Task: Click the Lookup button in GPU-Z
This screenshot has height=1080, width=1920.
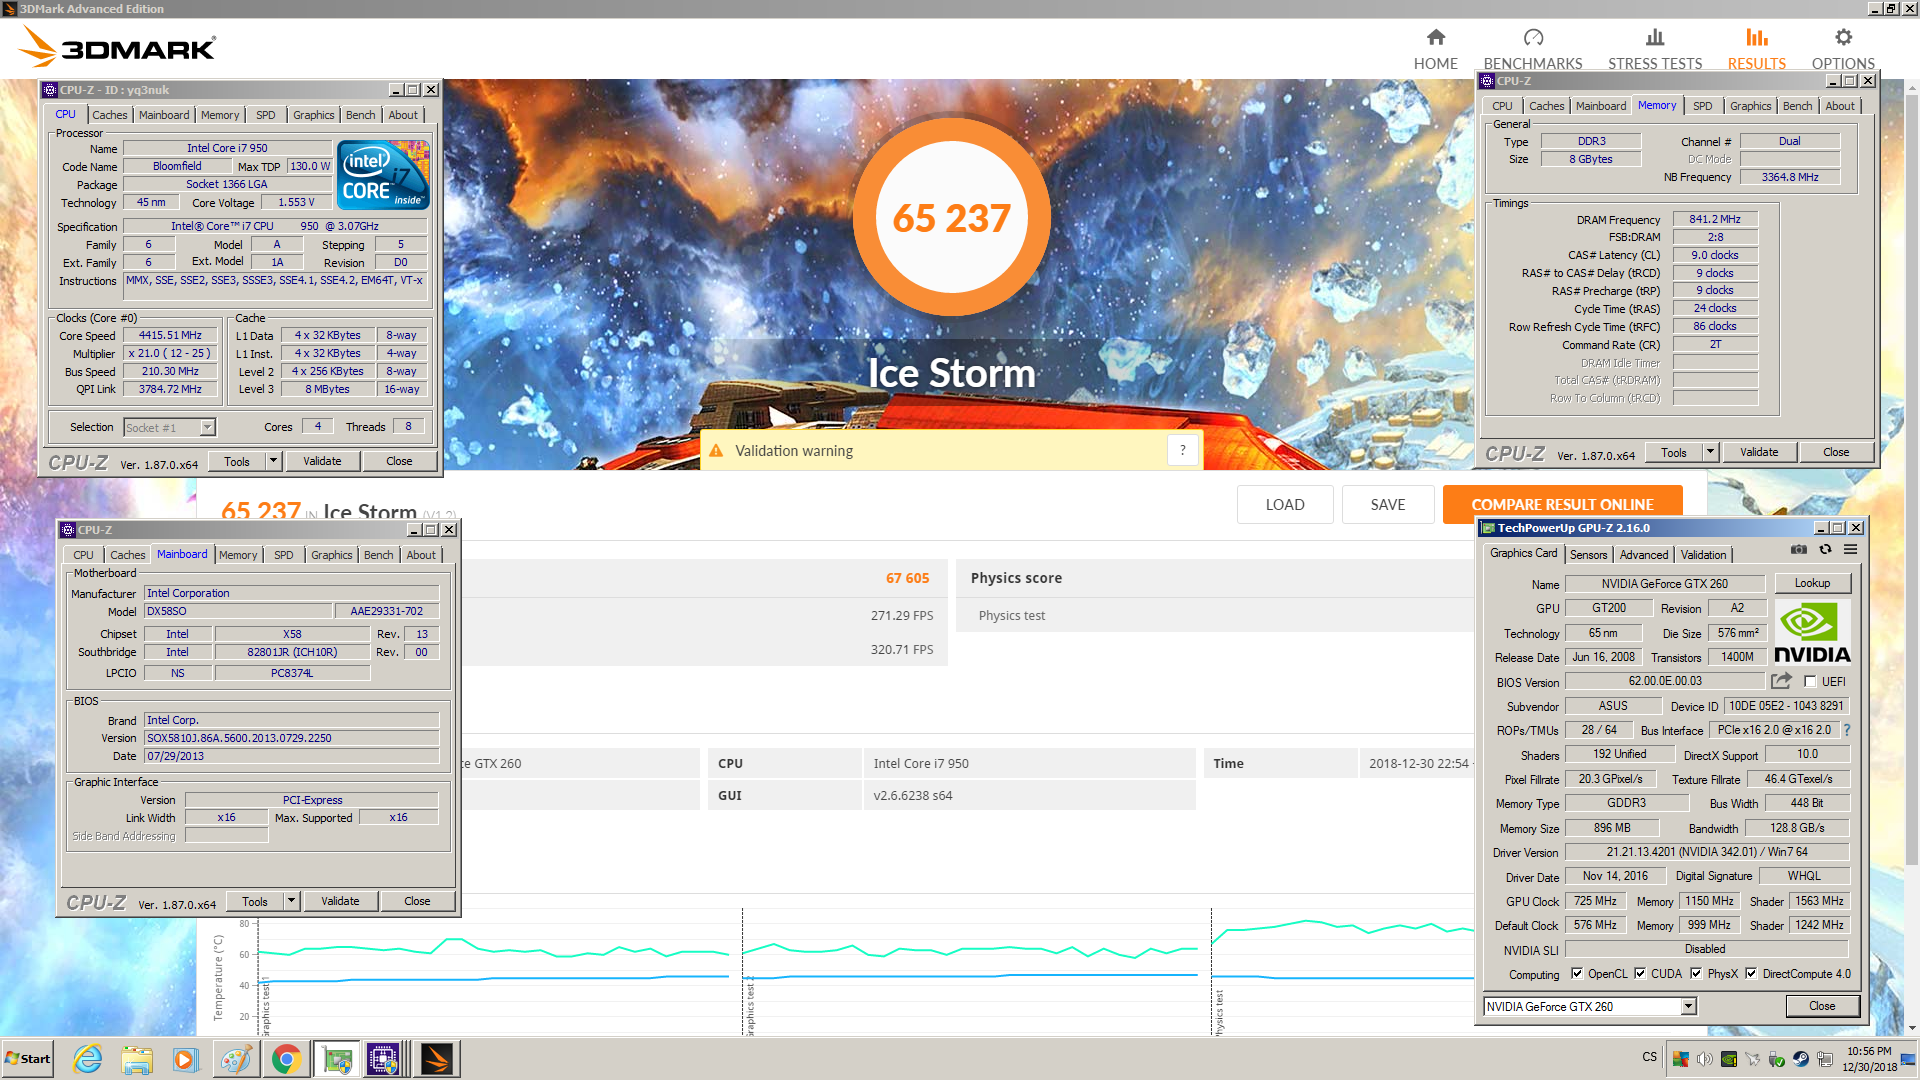Action: [1812, 583]
